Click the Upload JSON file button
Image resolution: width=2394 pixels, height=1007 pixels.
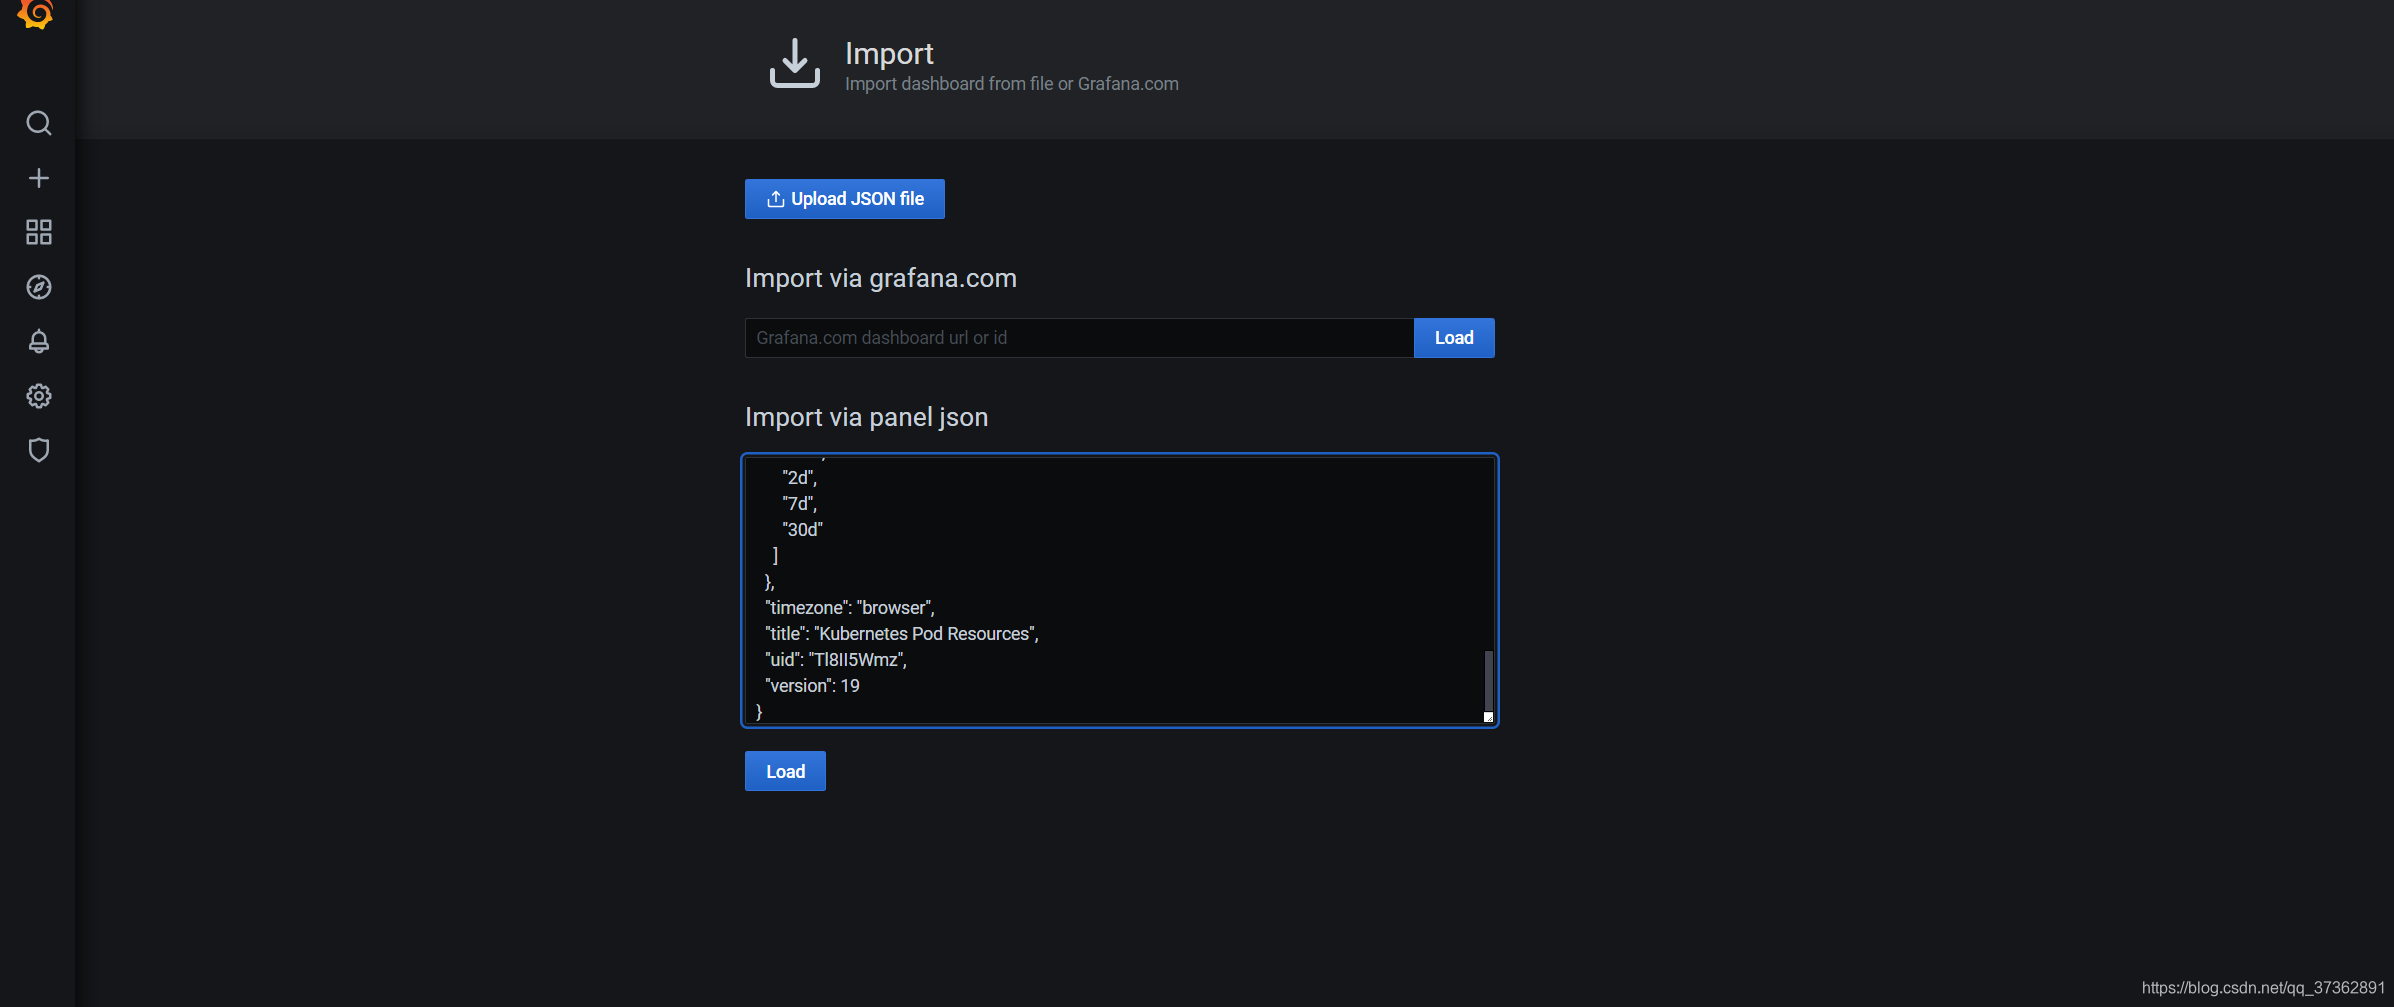(845, 199)
